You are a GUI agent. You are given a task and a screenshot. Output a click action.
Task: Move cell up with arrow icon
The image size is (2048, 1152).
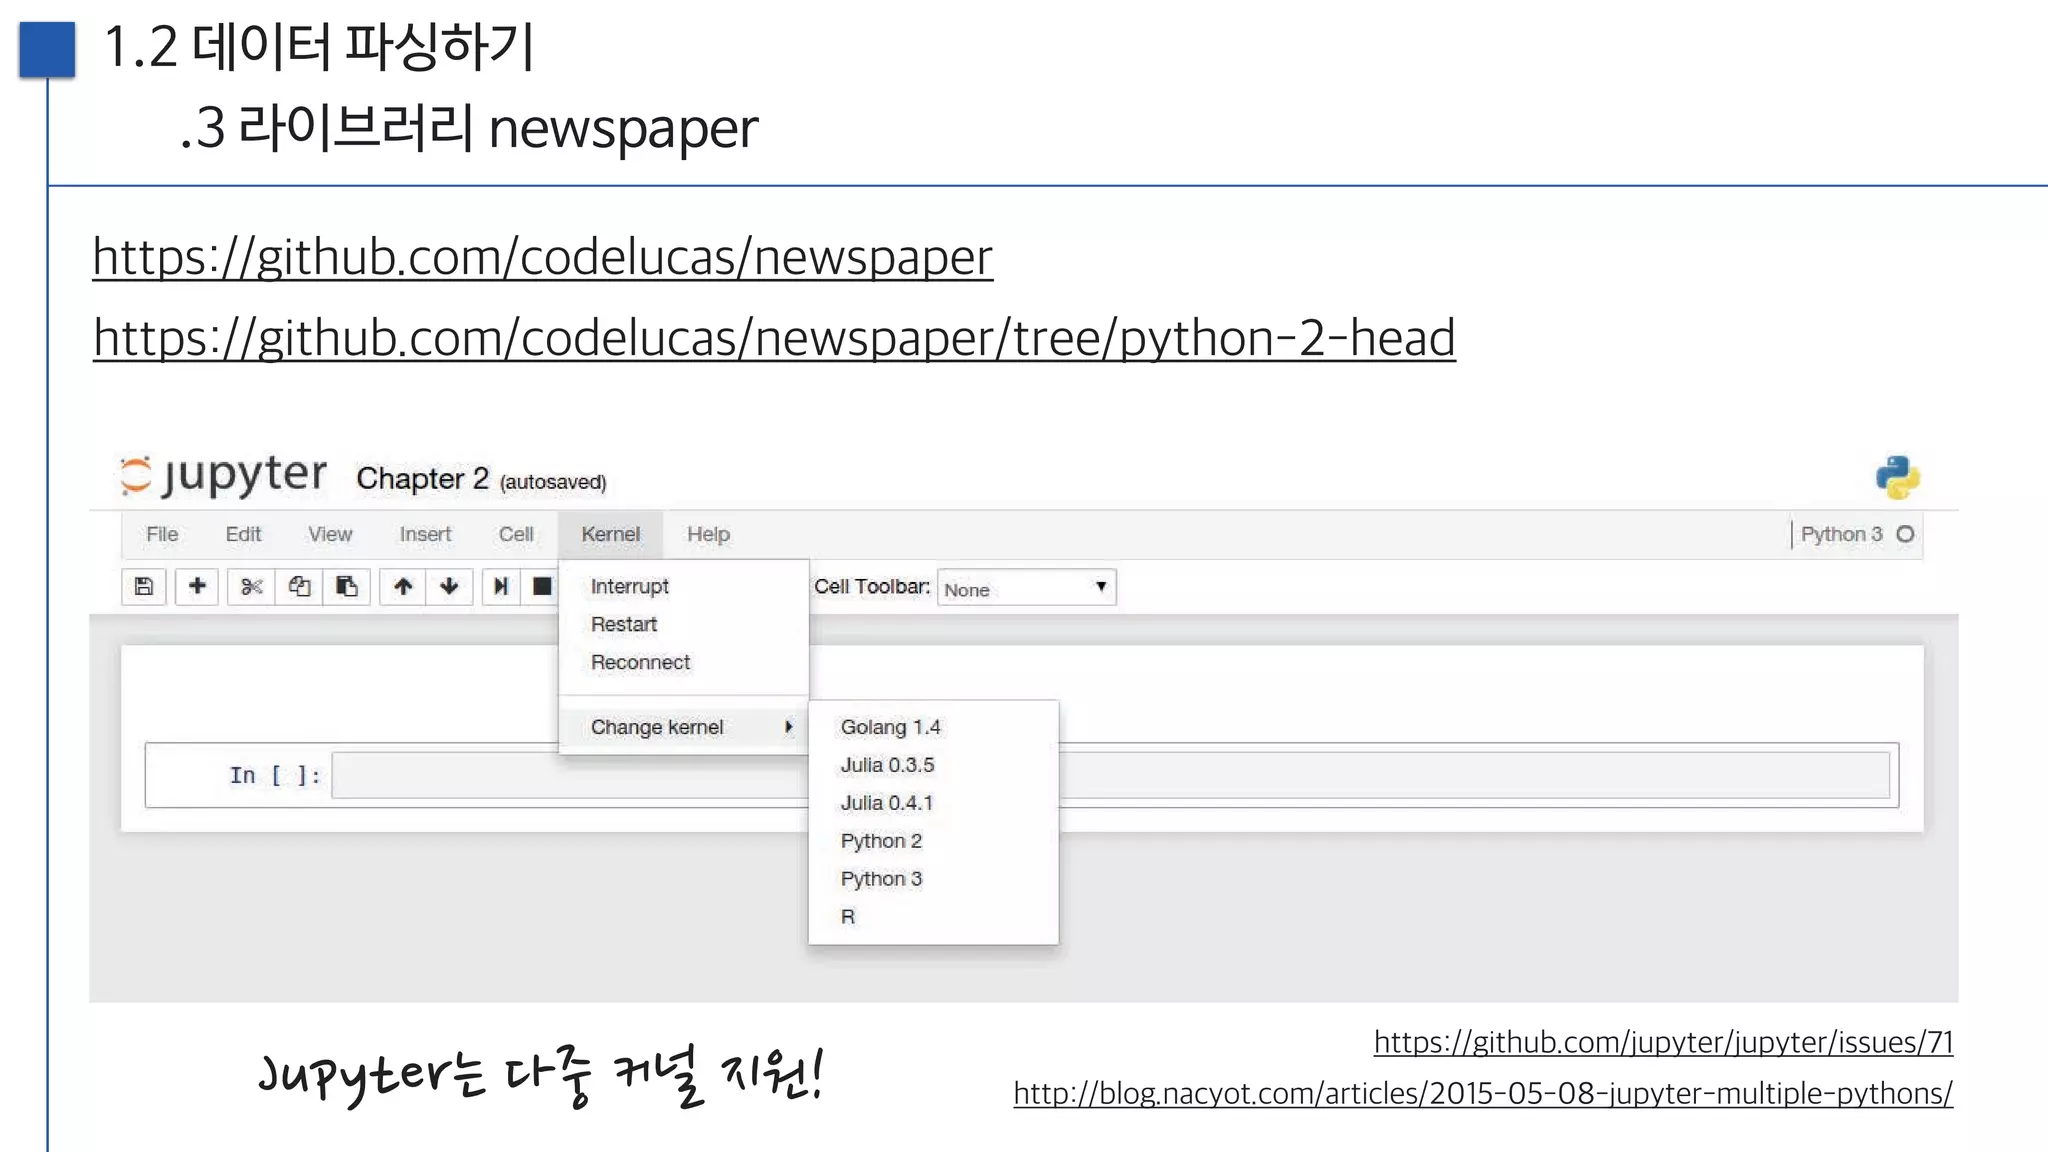click(x=403, y=587)
